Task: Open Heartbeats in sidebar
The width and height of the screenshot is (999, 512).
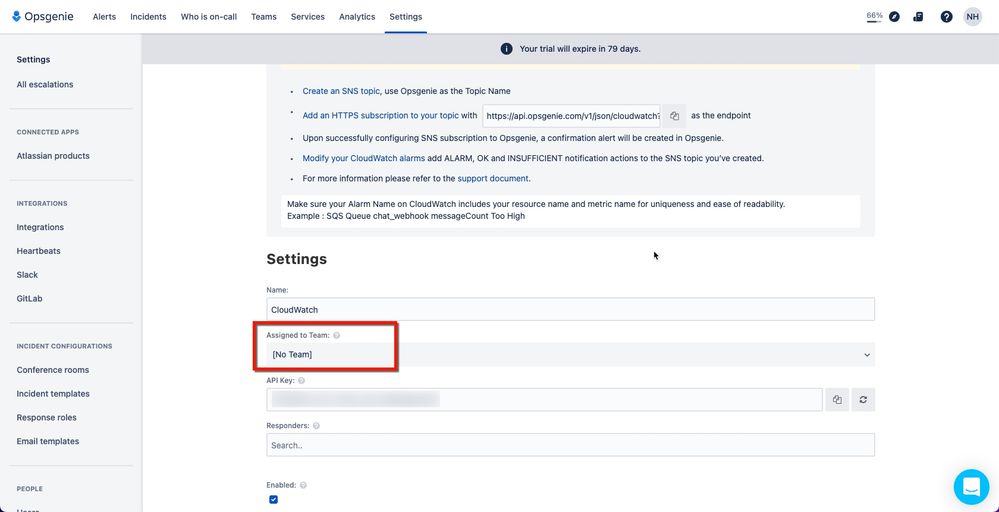Action: pos(38,251)
